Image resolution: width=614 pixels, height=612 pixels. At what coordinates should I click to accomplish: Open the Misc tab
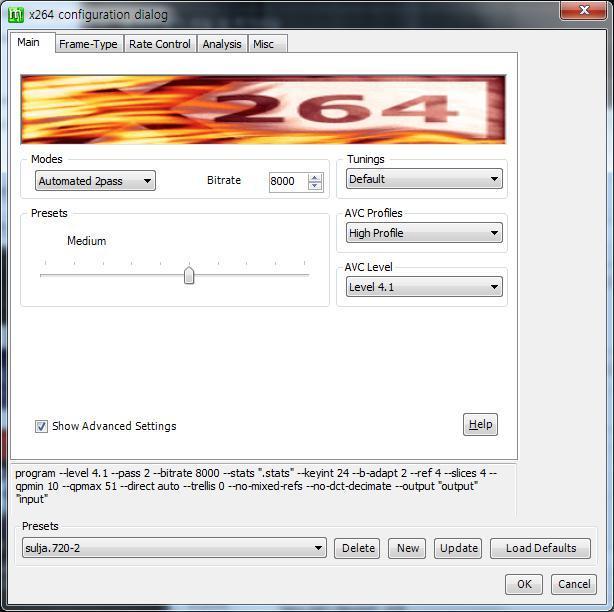point(267,44)
